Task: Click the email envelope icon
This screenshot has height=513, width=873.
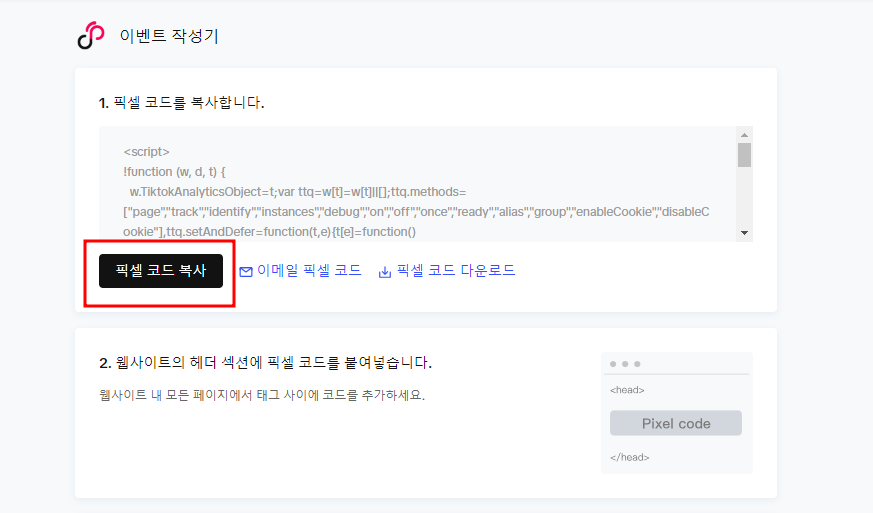Action: pyautogui.click(x=246, y=272)
